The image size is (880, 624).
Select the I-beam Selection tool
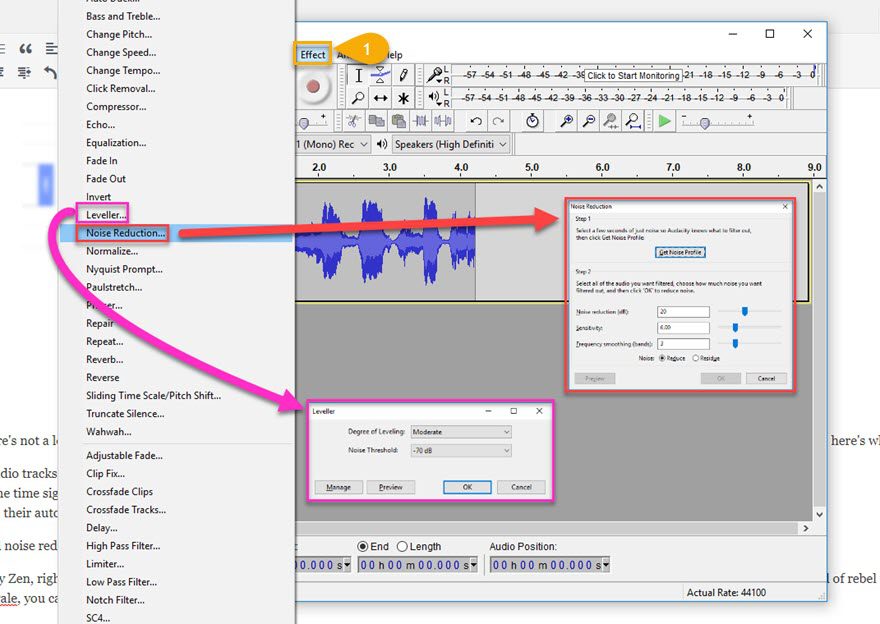tap(358, 75)
